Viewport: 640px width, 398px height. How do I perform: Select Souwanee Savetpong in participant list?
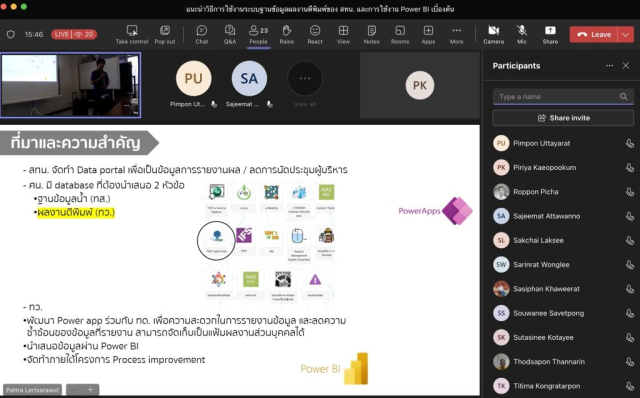point(563,313)
